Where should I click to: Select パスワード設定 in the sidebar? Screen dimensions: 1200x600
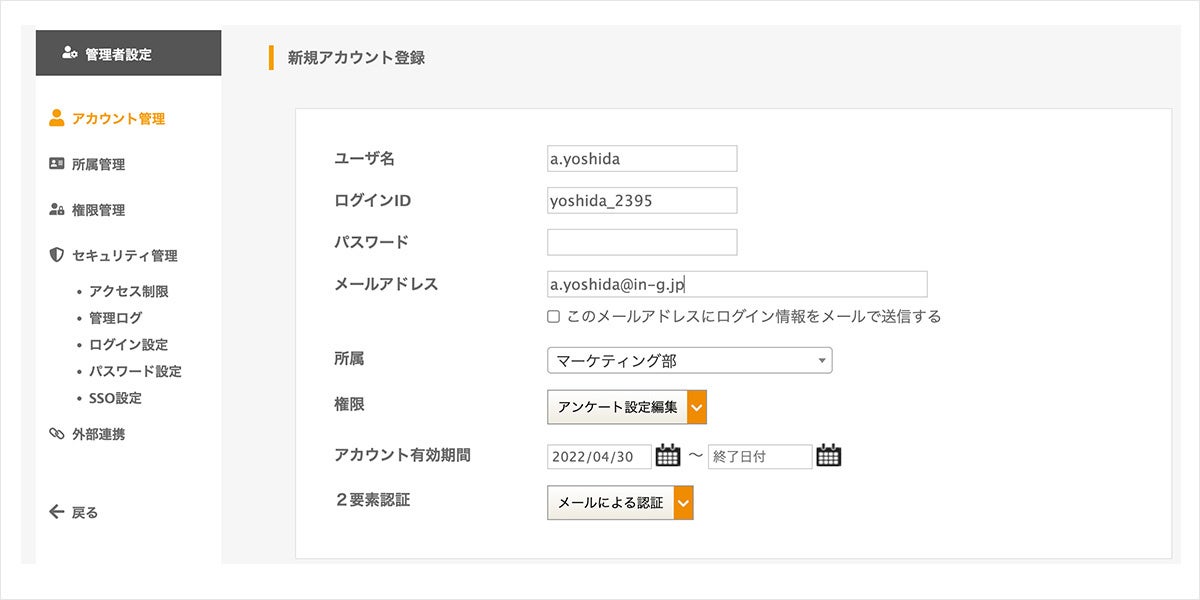tap(135, 371)
